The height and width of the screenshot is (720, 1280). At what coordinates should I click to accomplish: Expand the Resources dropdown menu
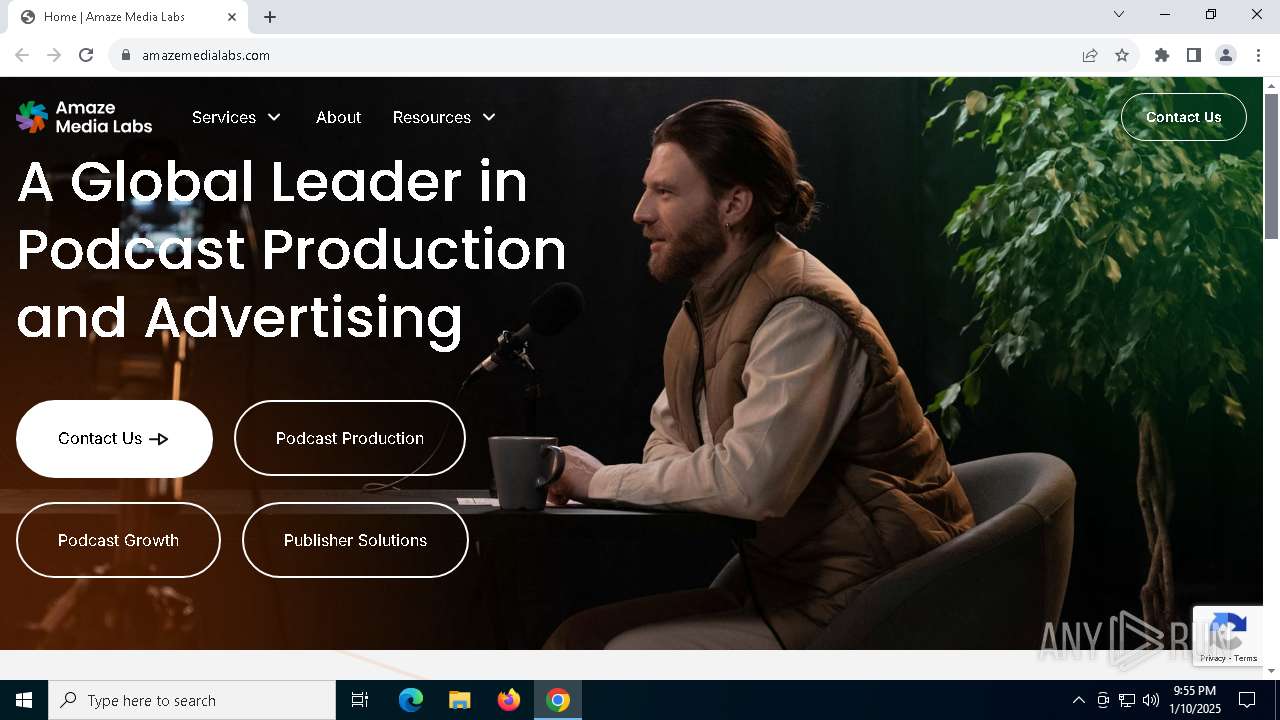click(x=445, y=117)
